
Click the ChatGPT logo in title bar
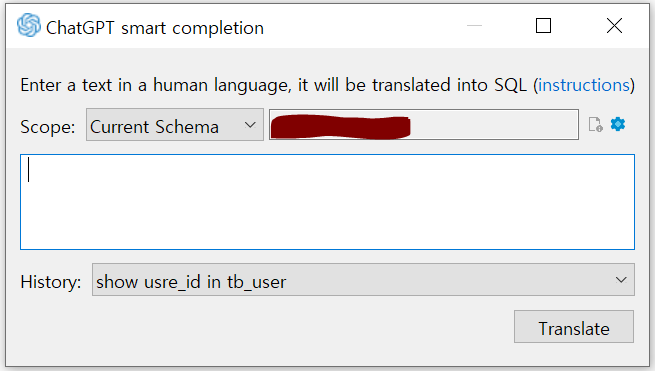click(29, 25)
